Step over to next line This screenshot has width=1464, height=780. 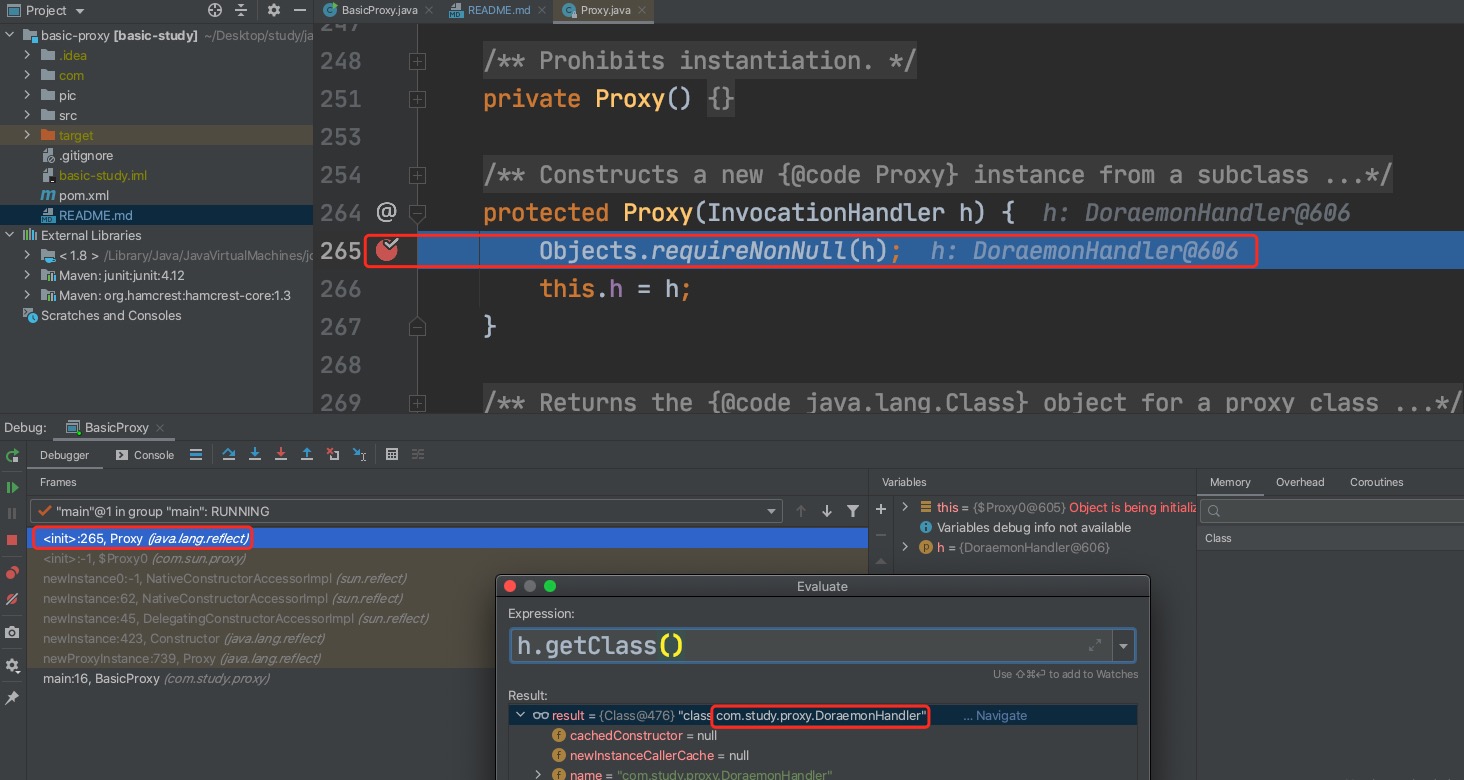[229, 454]
